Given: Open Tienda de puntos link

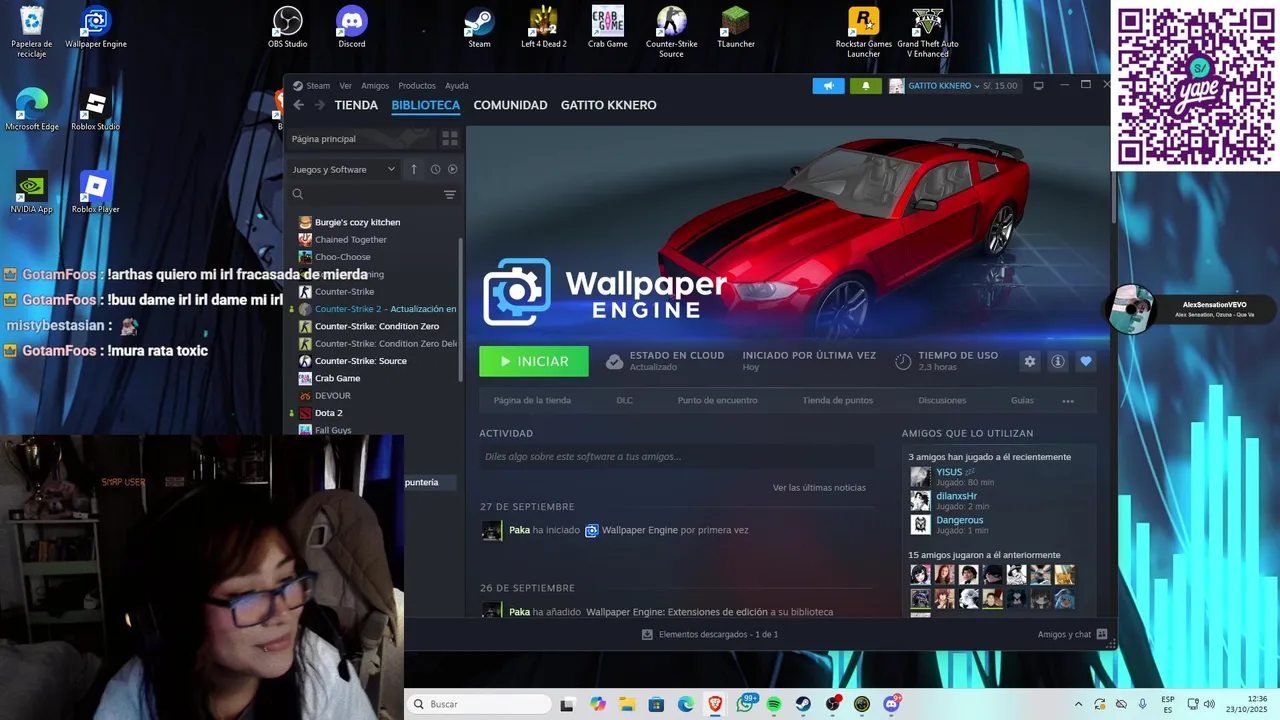Looking at the screenshot, I should coord(837,400).
